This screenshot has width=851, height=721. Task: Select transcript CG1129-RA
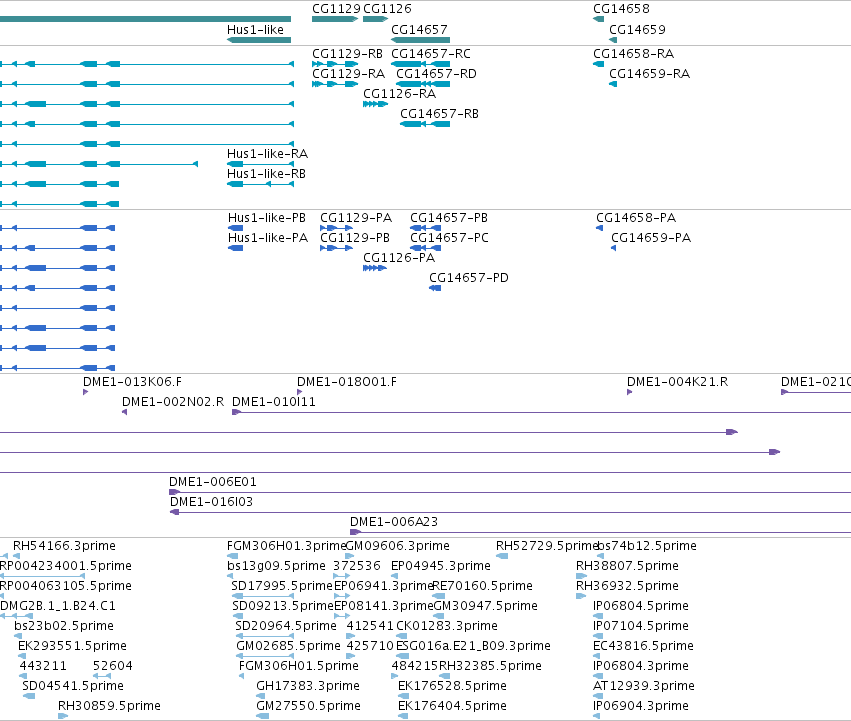coord(348,74)
